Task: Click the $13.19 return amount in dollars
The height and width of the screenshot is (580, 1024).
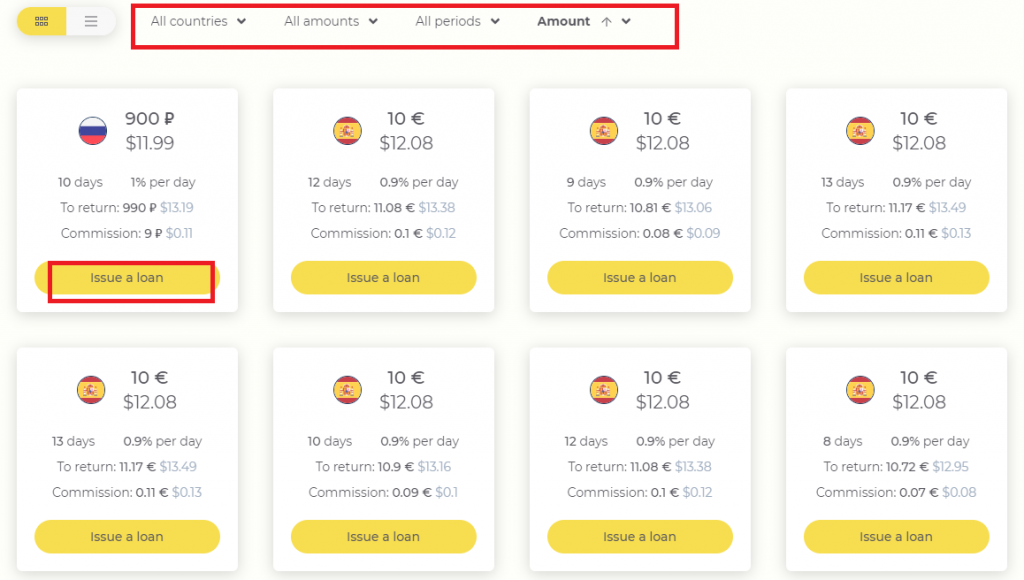Action: pyautogui.click(x=177, y=208)
